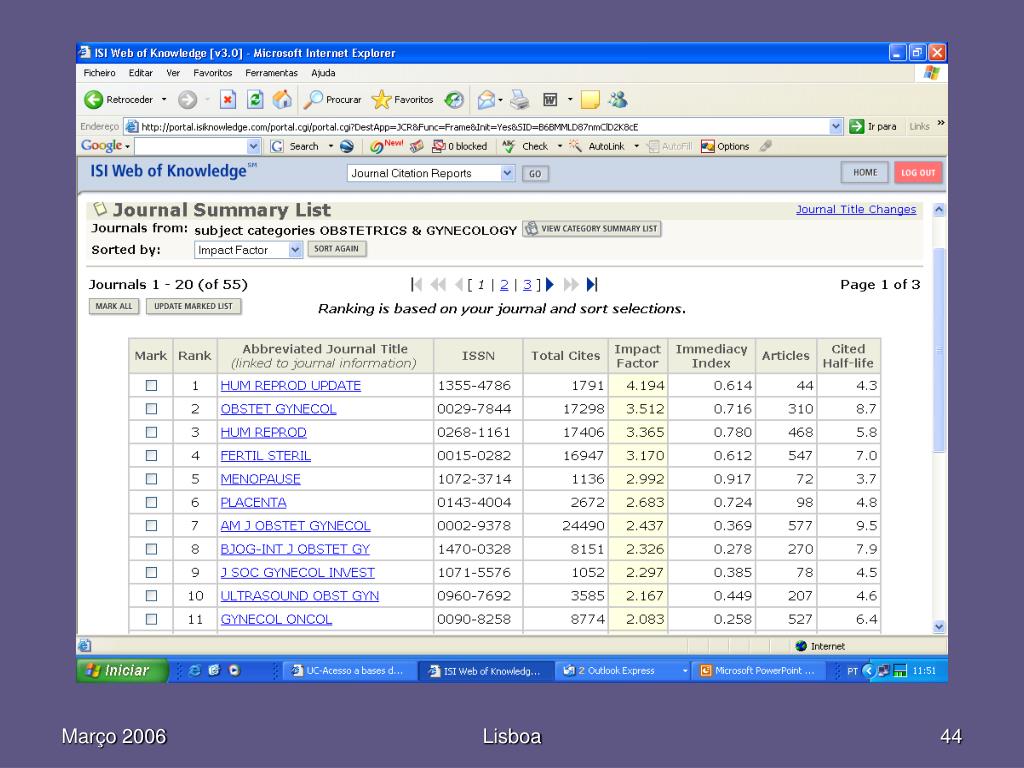1024x768 pixels.
Task: Go to the browser home page icon
Action: click(x=282, y=99)
